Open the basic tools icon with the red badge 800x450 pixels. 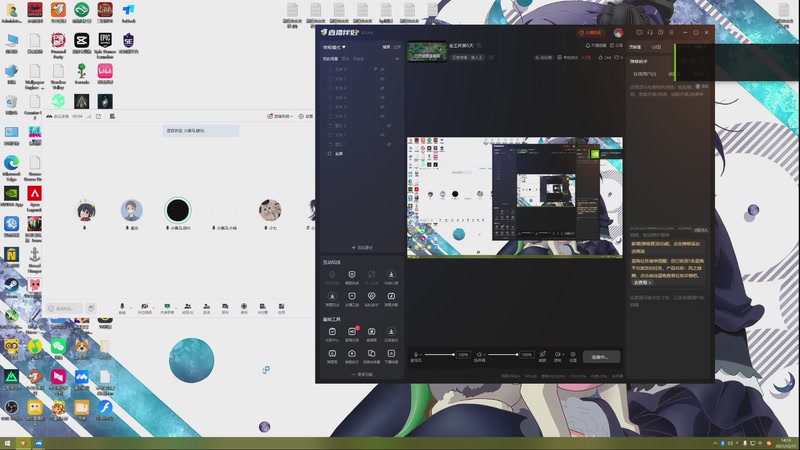pos(352,332)
